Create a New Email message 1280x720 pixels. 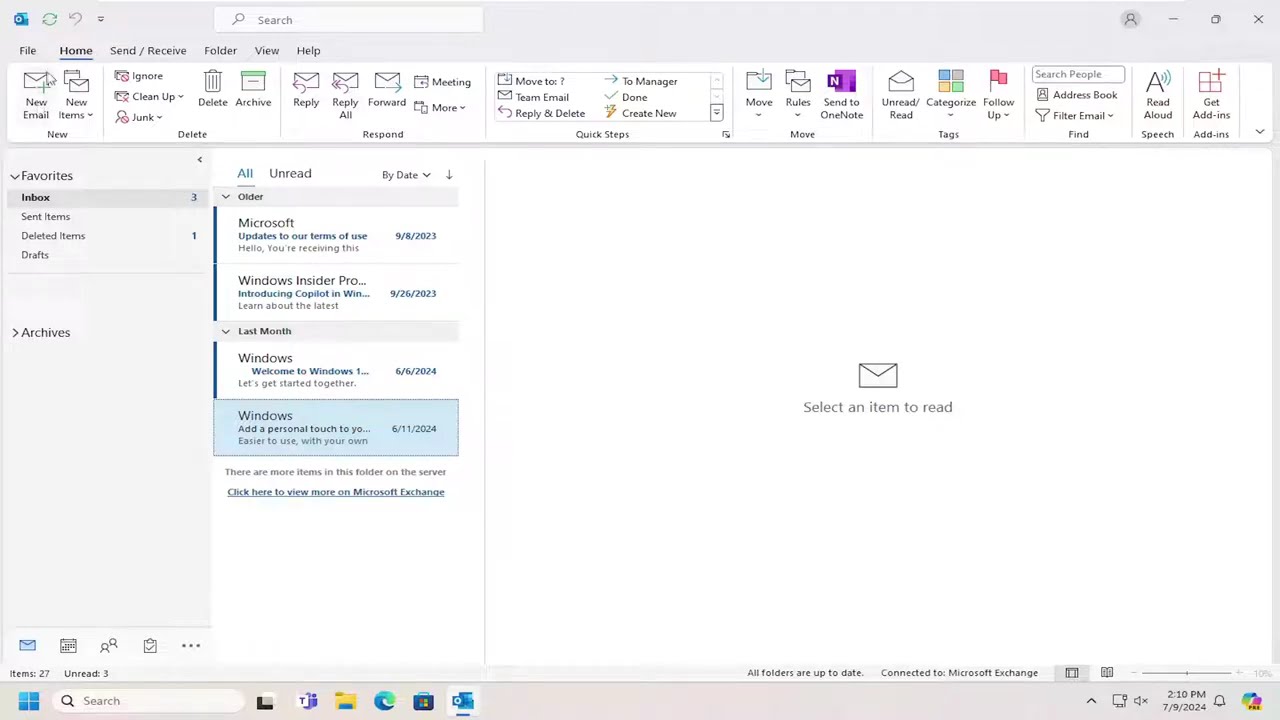(36, 95)
